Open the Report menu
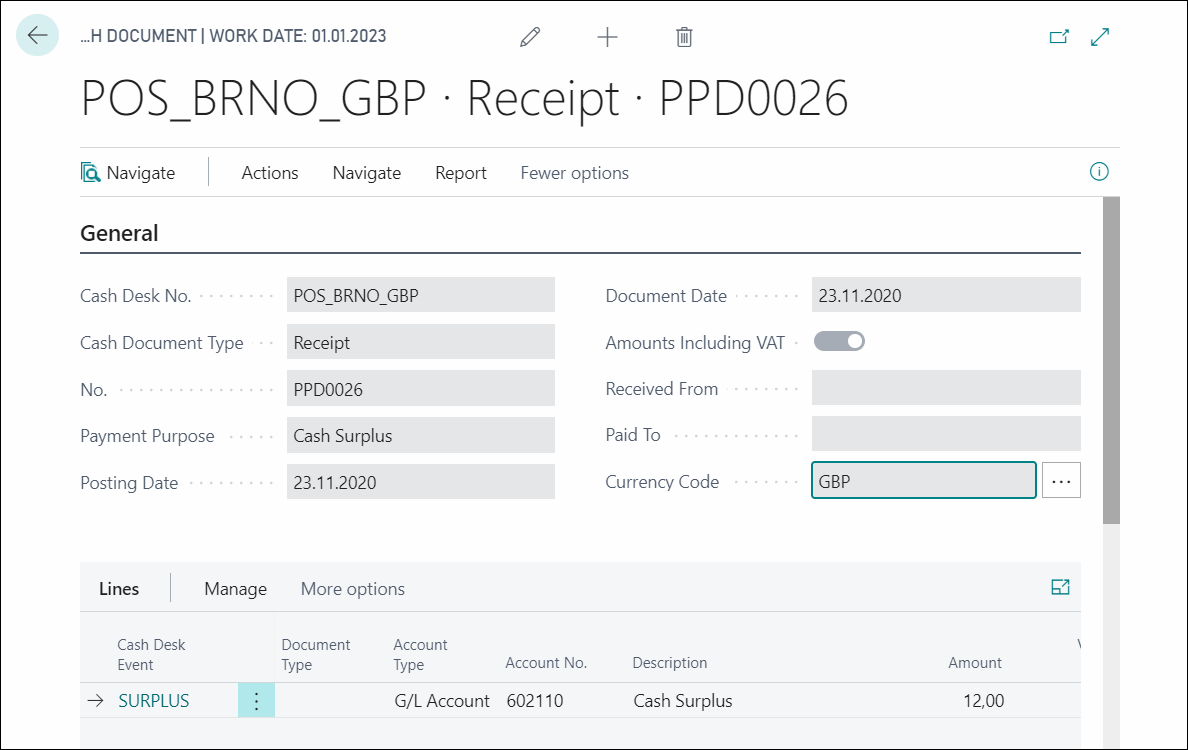This screenshot has width=1188, height=750. (461, 173)
